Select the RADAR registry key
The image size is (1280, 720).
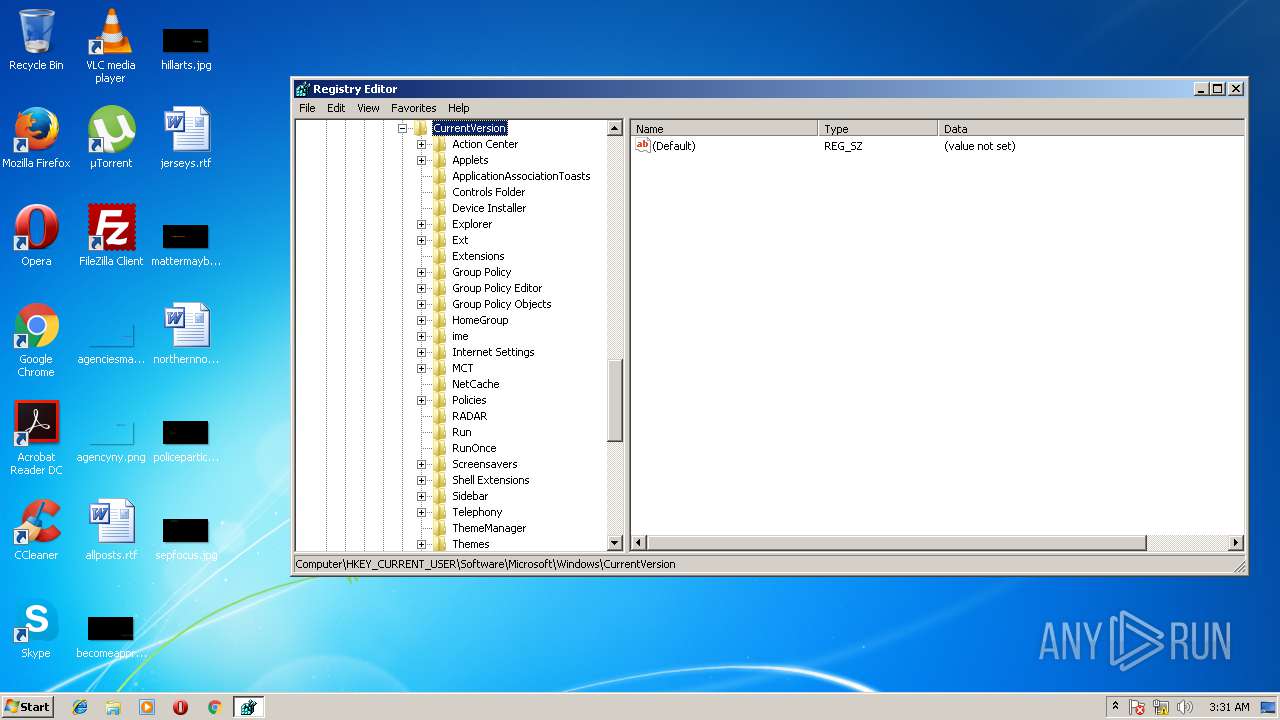point(469,416)
